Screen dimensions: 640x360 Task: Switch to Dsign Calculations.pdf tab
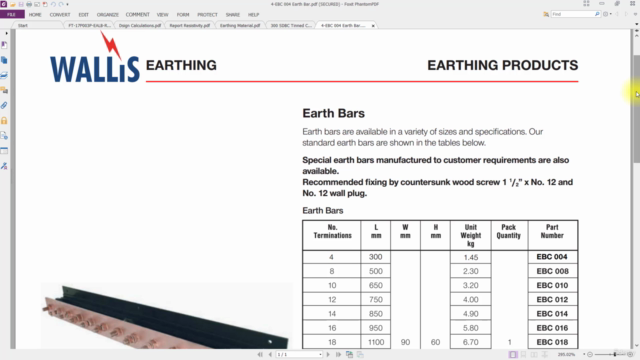pos(140,25)
